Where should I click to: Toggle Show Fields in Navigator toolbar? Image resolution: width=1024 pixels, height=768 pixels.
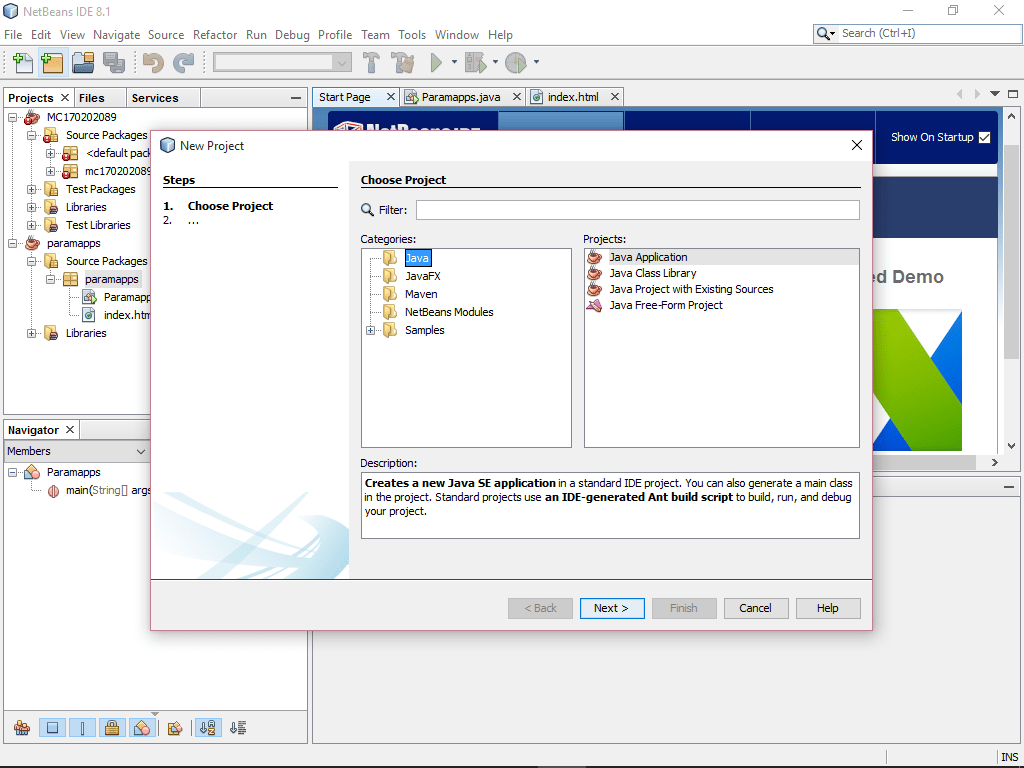coord(52,728)
